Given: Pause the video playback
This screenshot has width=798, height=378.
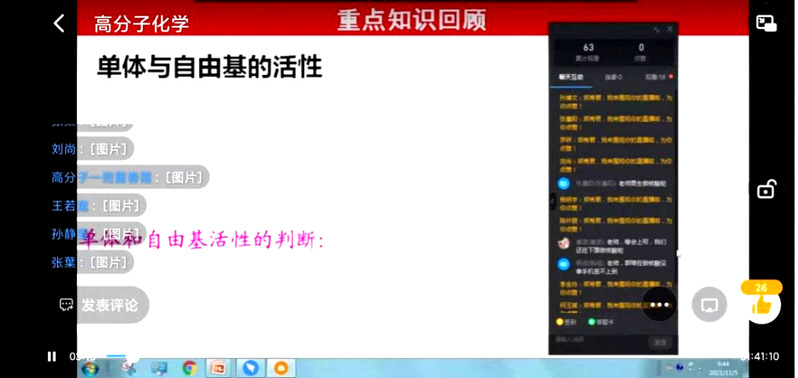Looking at the screenshot, I should pos(51,357).
